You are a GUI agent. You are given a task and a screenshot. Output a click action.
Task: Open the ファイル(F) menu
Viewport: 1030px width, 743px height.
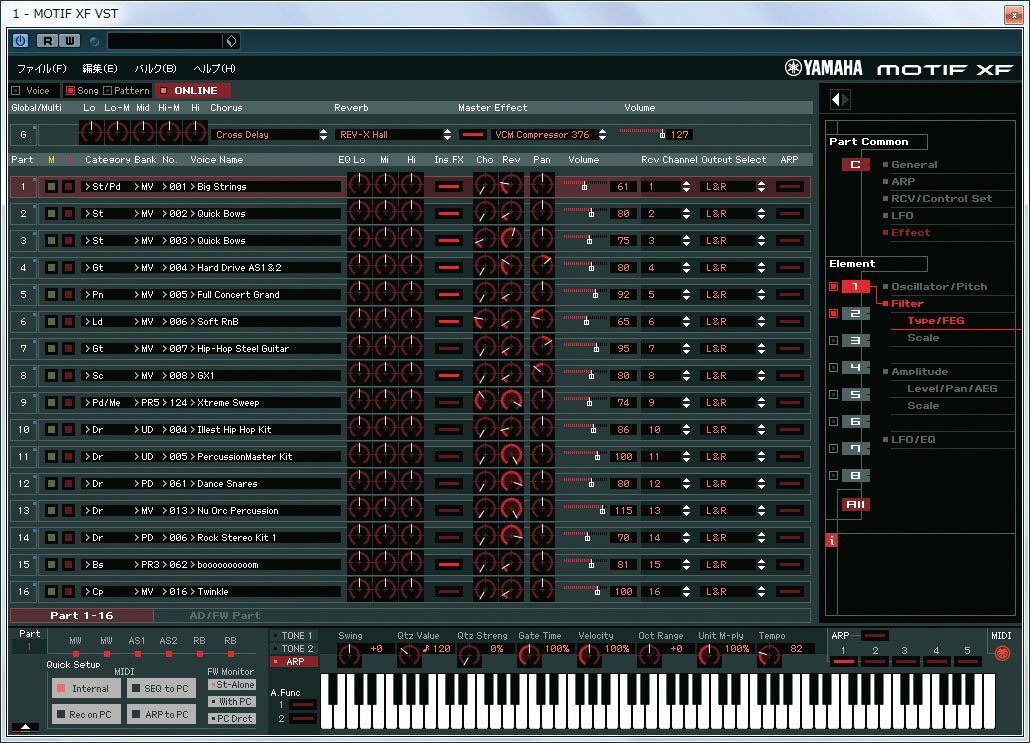(x=41, y=68)
